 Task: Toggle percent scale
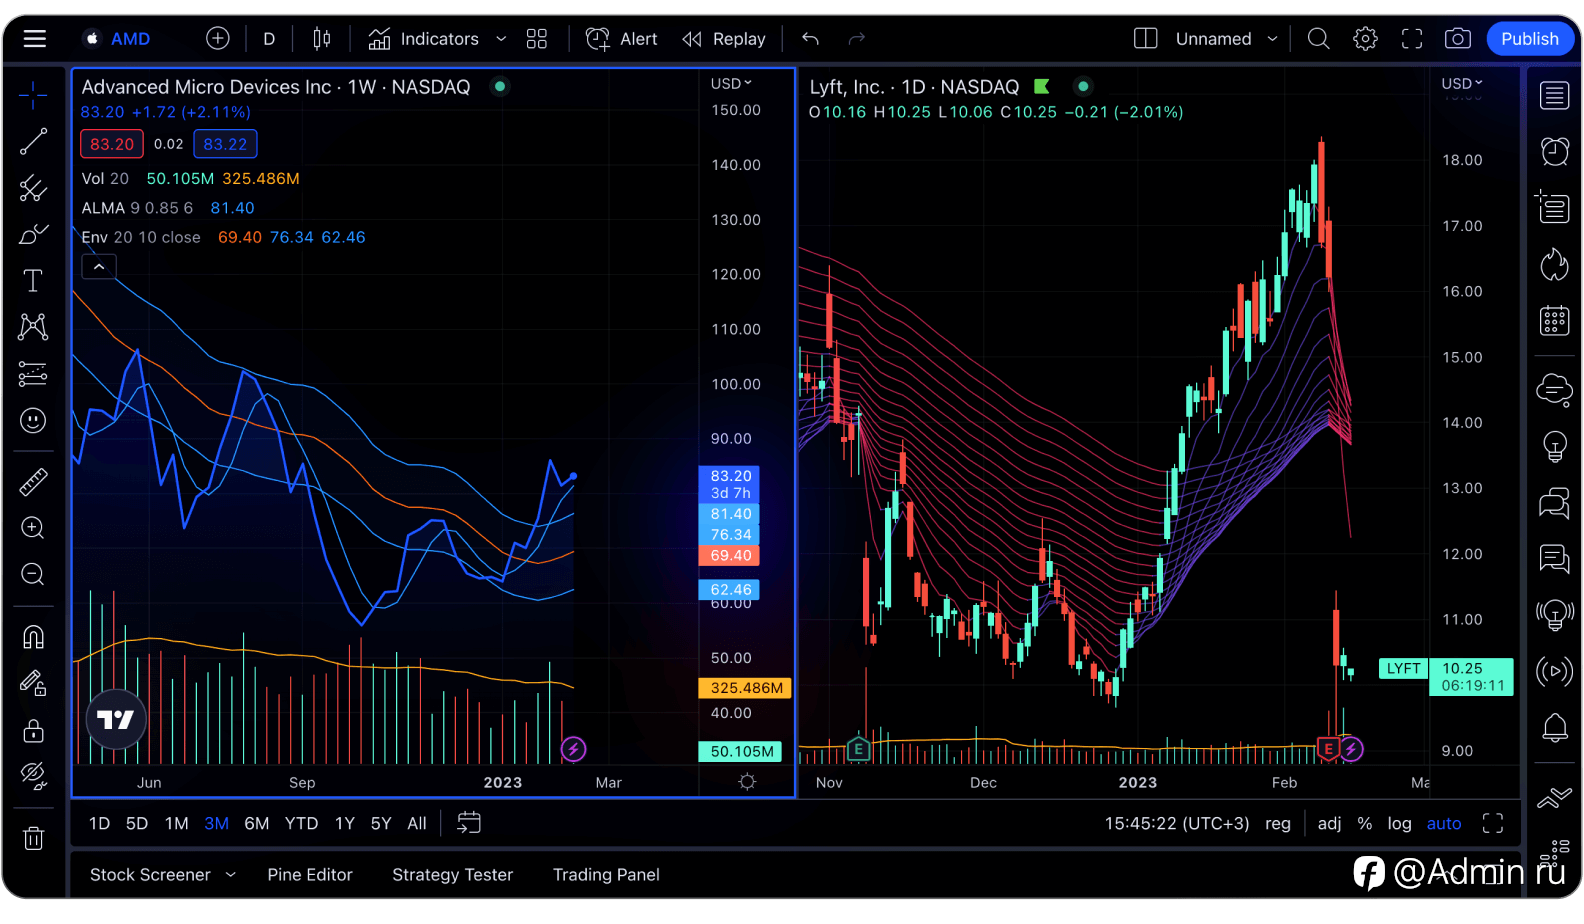[1365, 824]
